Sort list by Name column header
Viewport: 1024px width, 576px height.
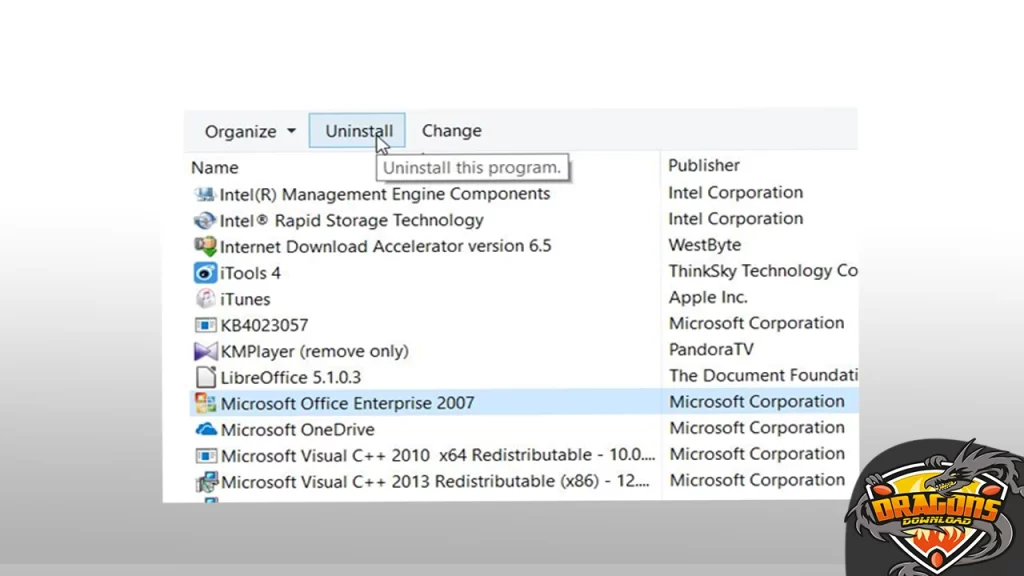215,167
